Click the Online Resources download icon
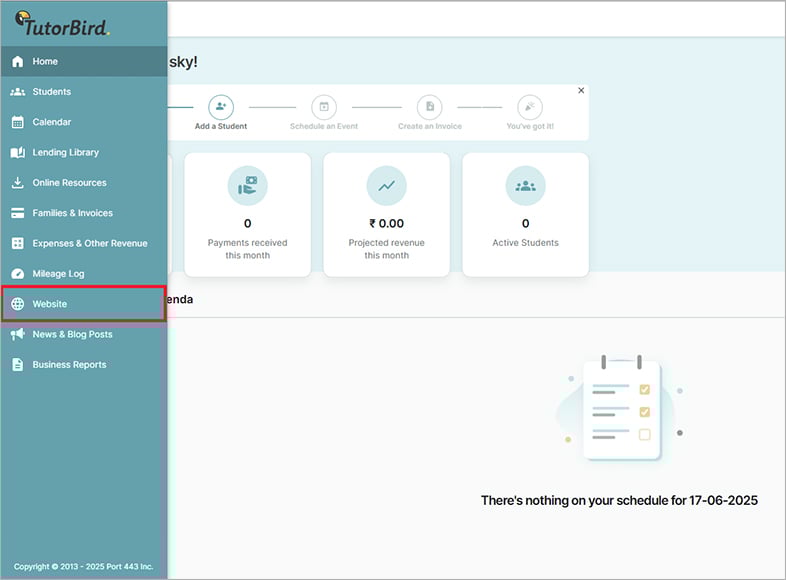 [18, 182]
